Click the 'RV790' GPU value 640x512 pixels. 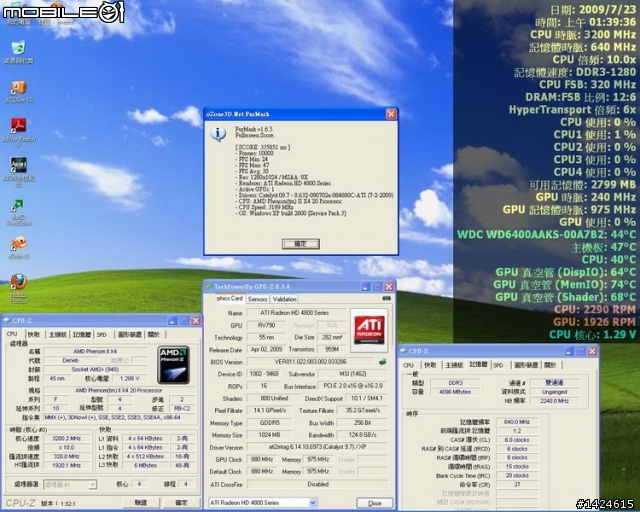click(x=267, y=325)
